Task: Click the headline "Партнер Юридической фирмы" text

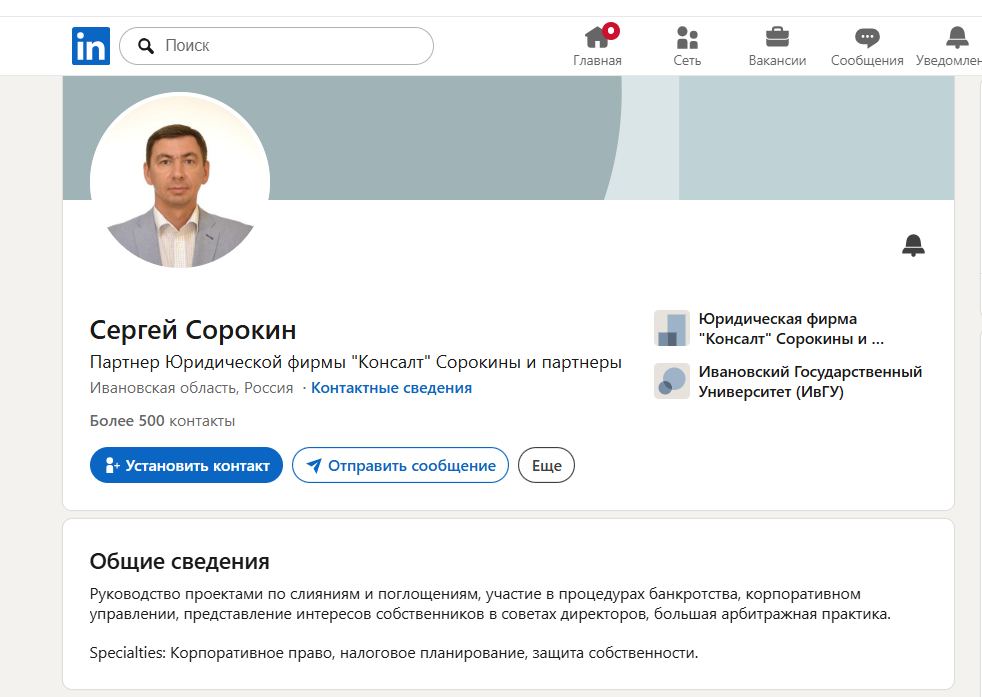Action: [x=356, y=362]
